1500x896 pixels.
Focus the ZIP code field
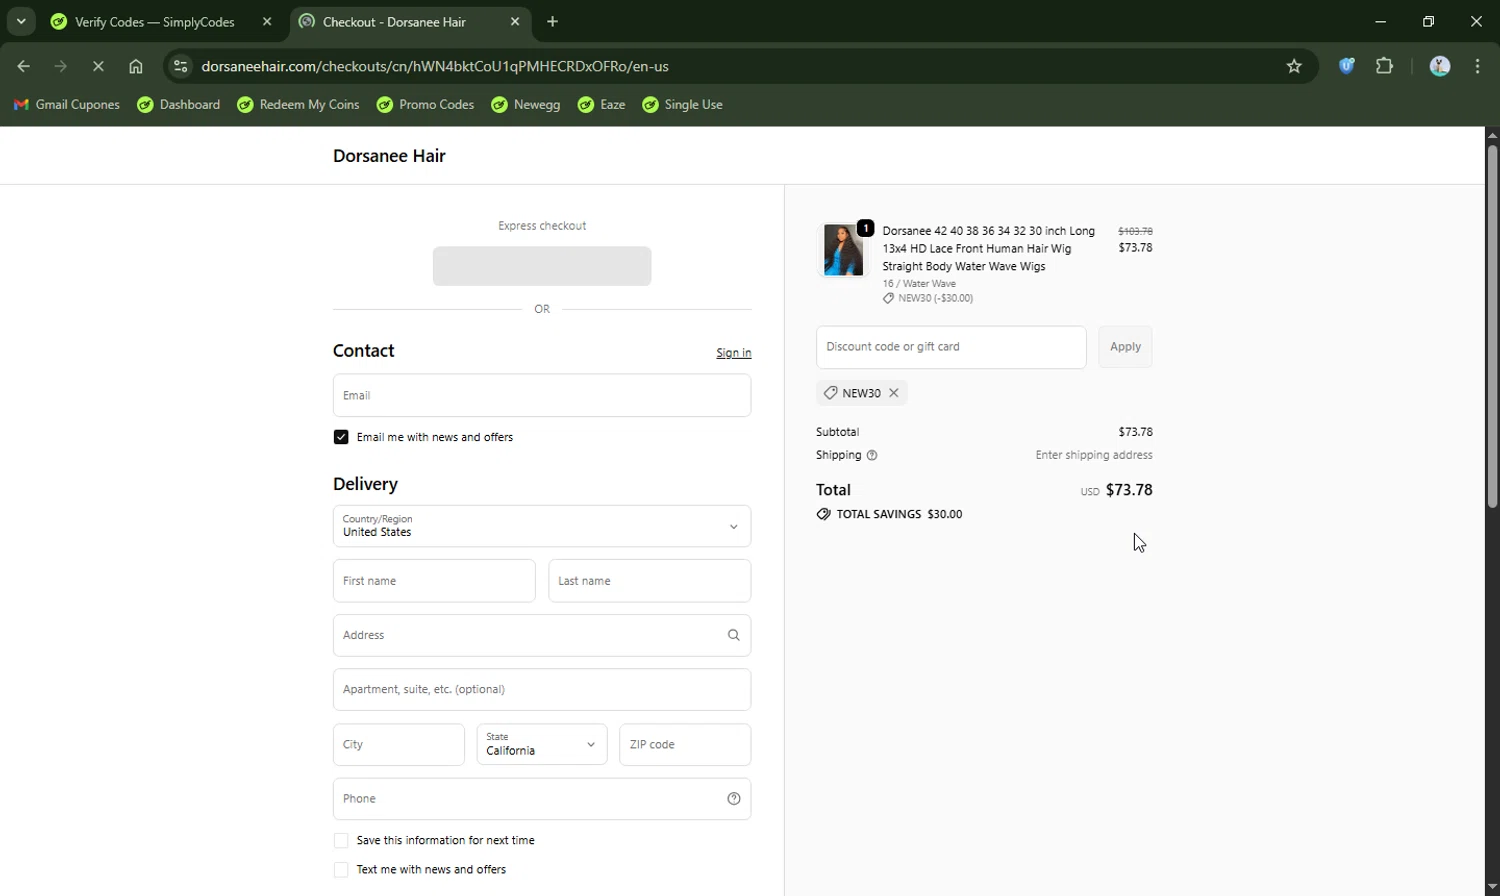(x=685, y=745)
